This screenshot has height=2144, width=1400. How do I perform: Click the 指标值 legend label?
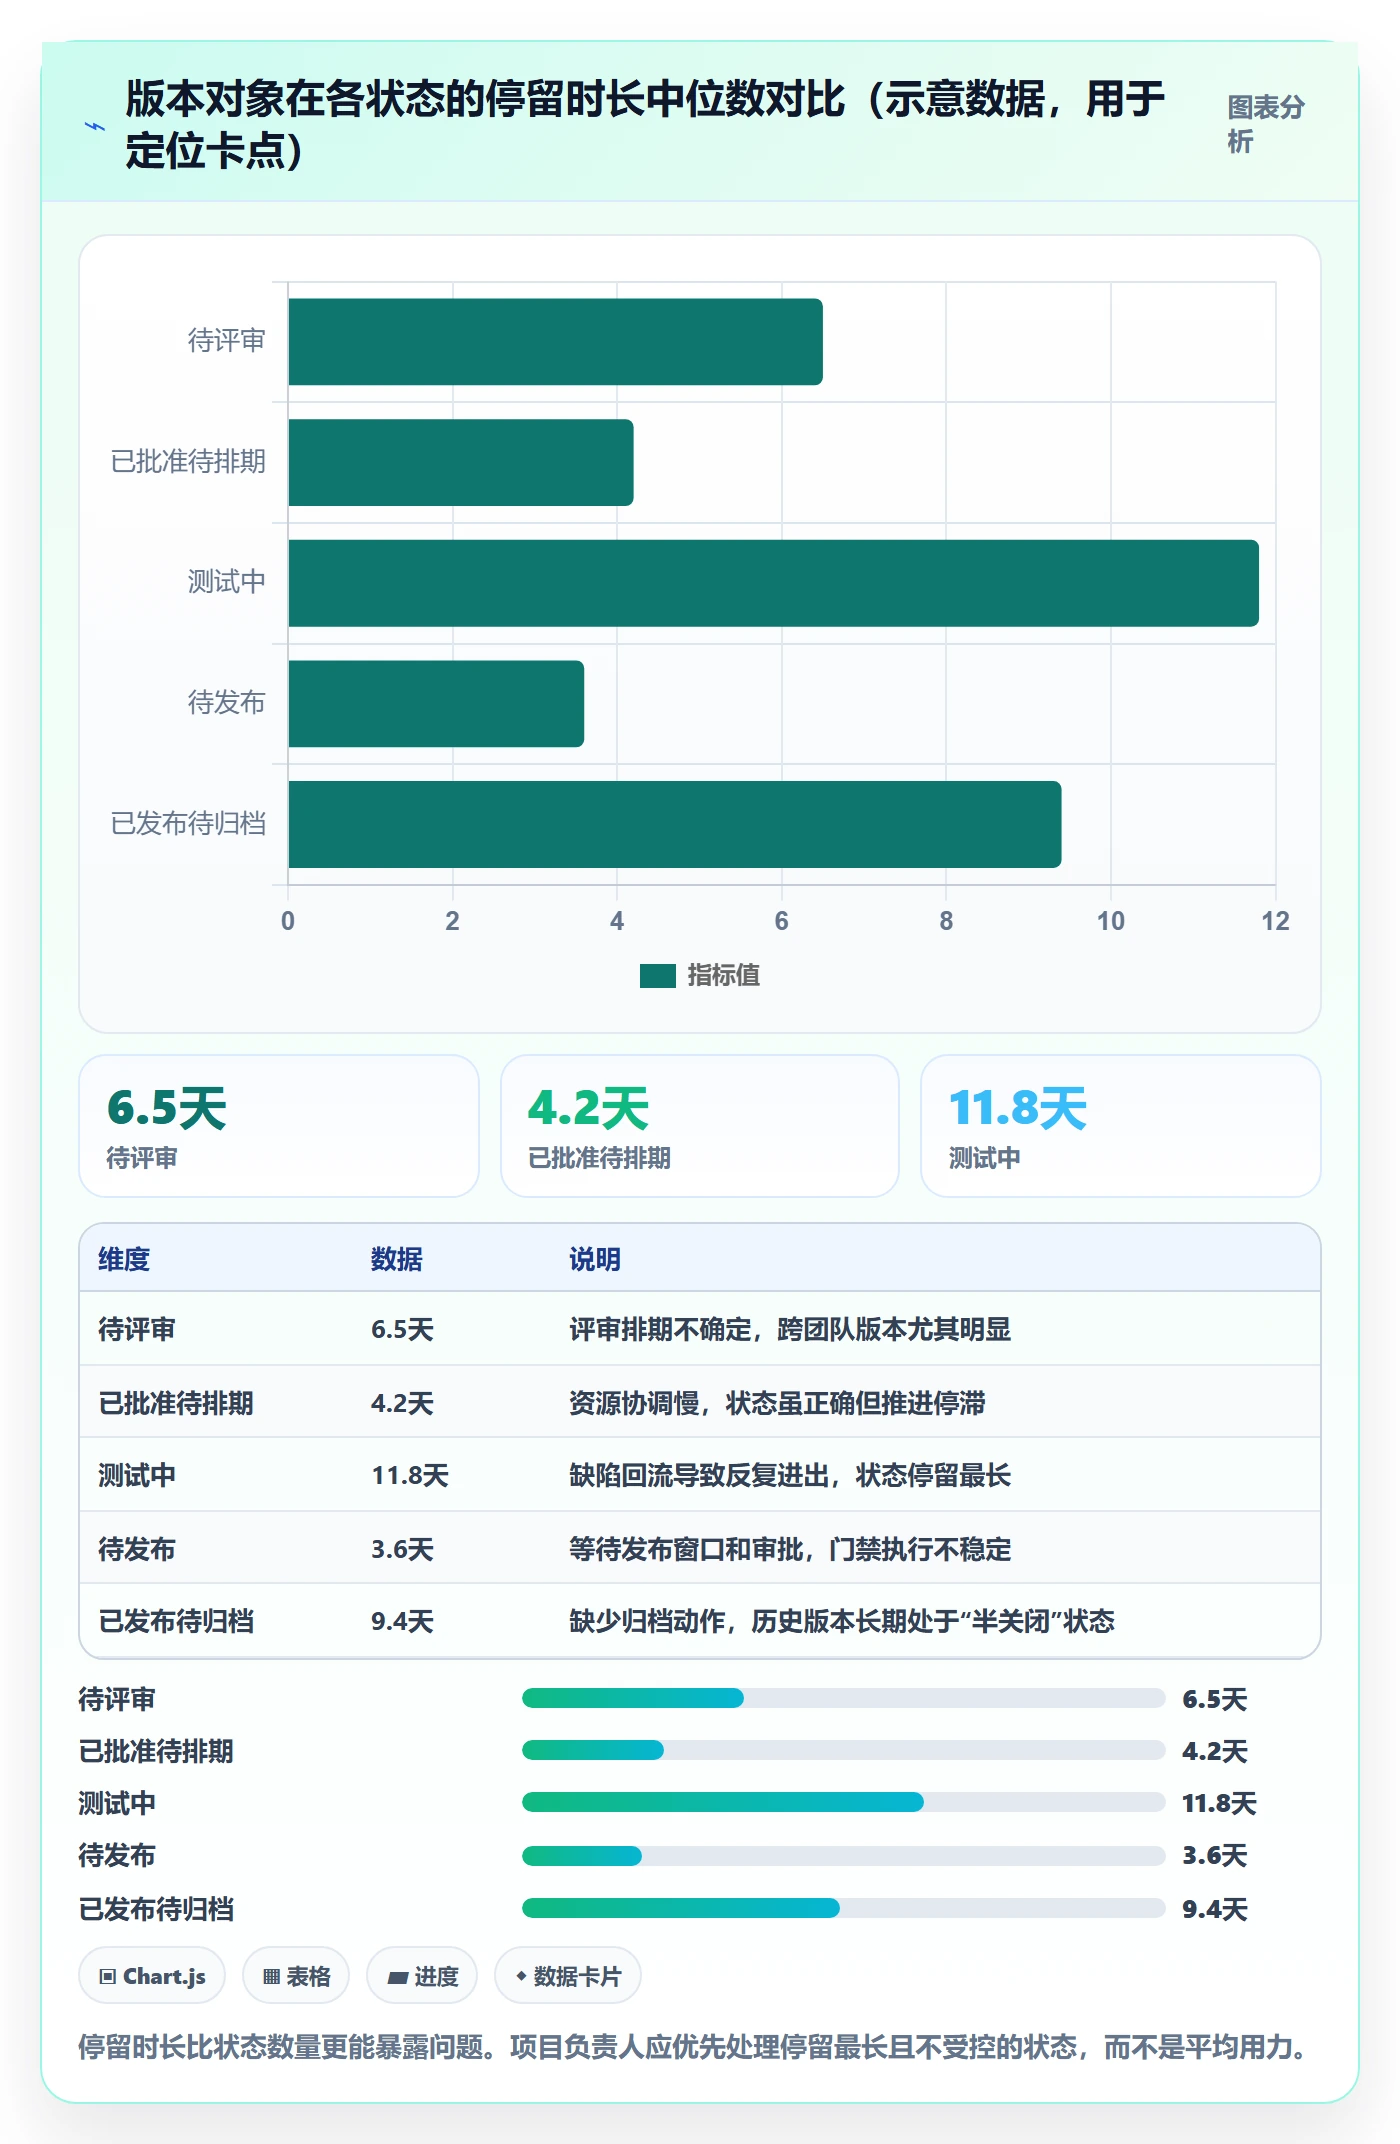point(724,975)
